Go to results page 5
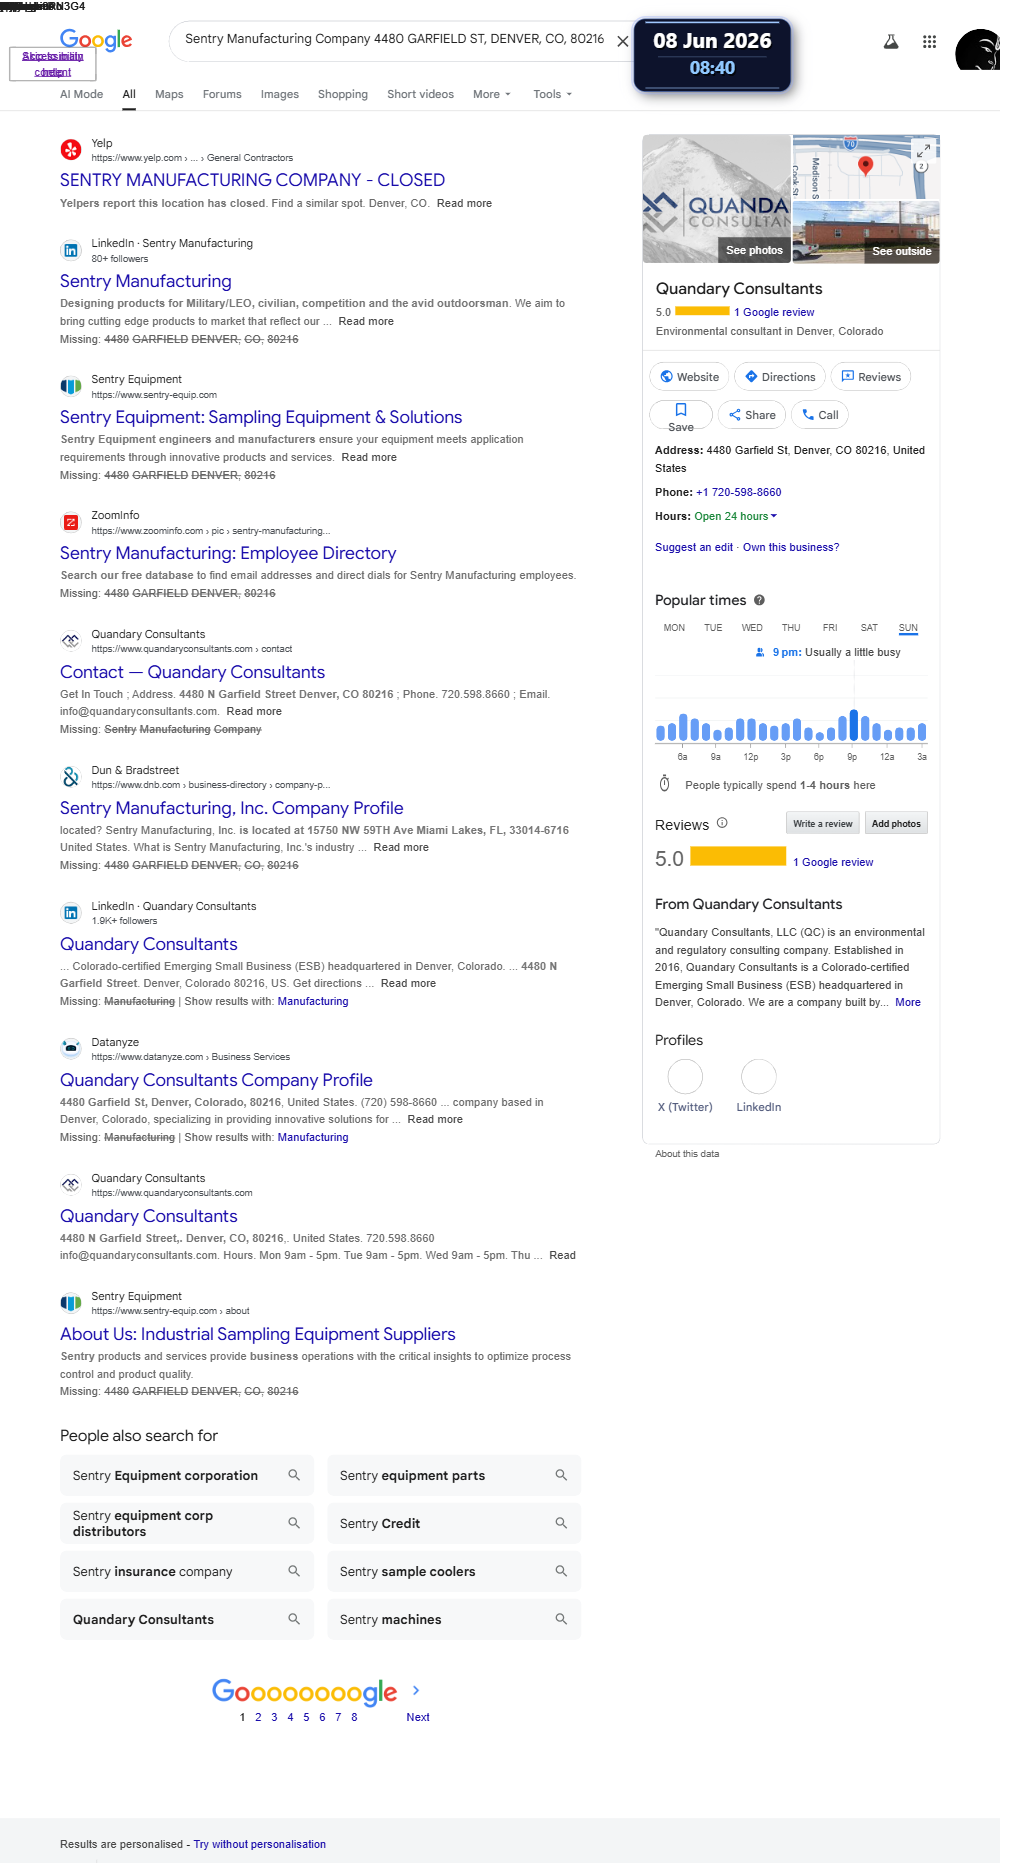The width and height of the screenshot is (1012, 1863). (x=306, y=1717)
